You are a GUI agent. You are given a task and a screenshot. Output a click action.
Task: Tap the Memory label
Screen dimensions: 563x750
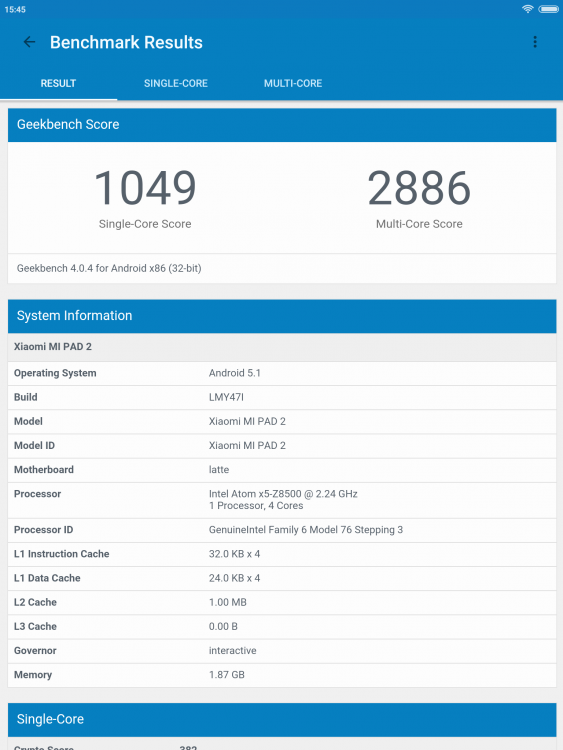[33, 675]
